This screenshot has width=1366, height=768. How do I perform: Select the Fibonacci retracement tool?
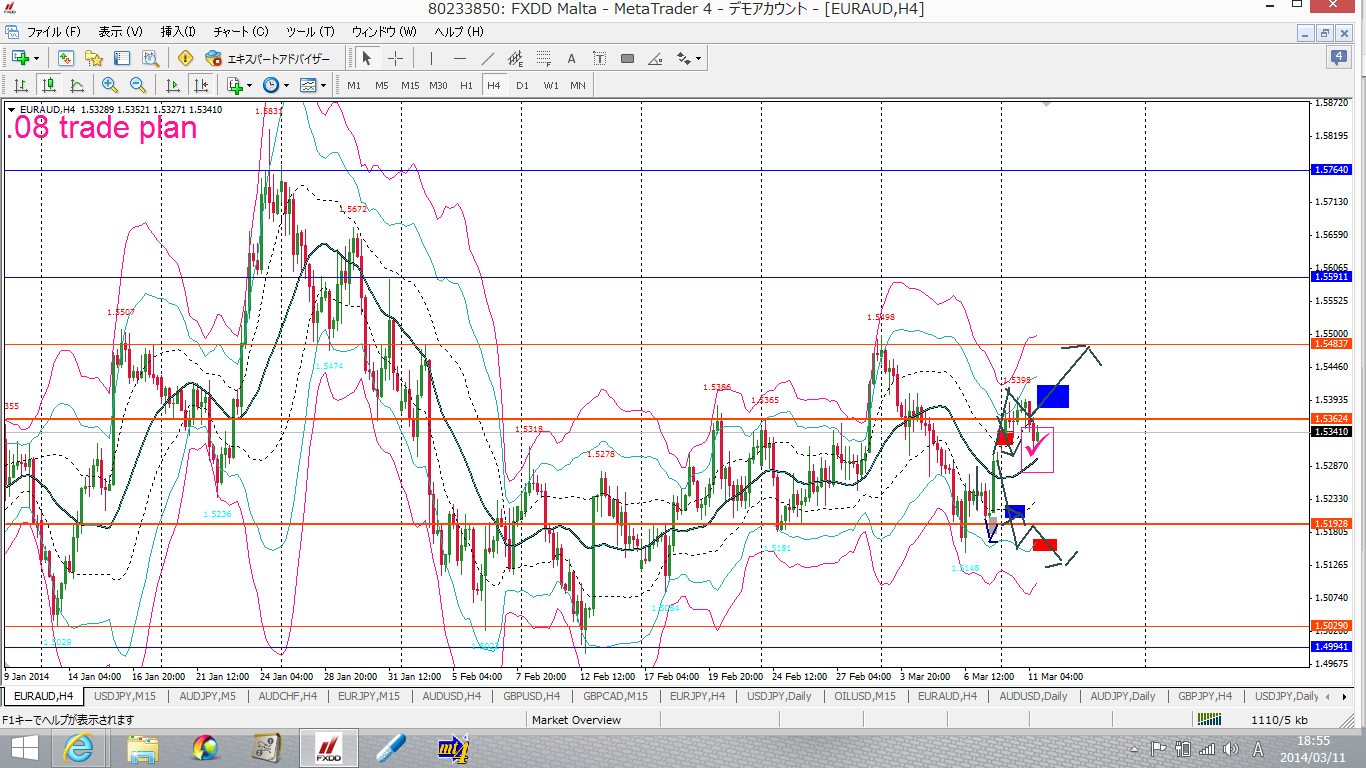(543, 58)
